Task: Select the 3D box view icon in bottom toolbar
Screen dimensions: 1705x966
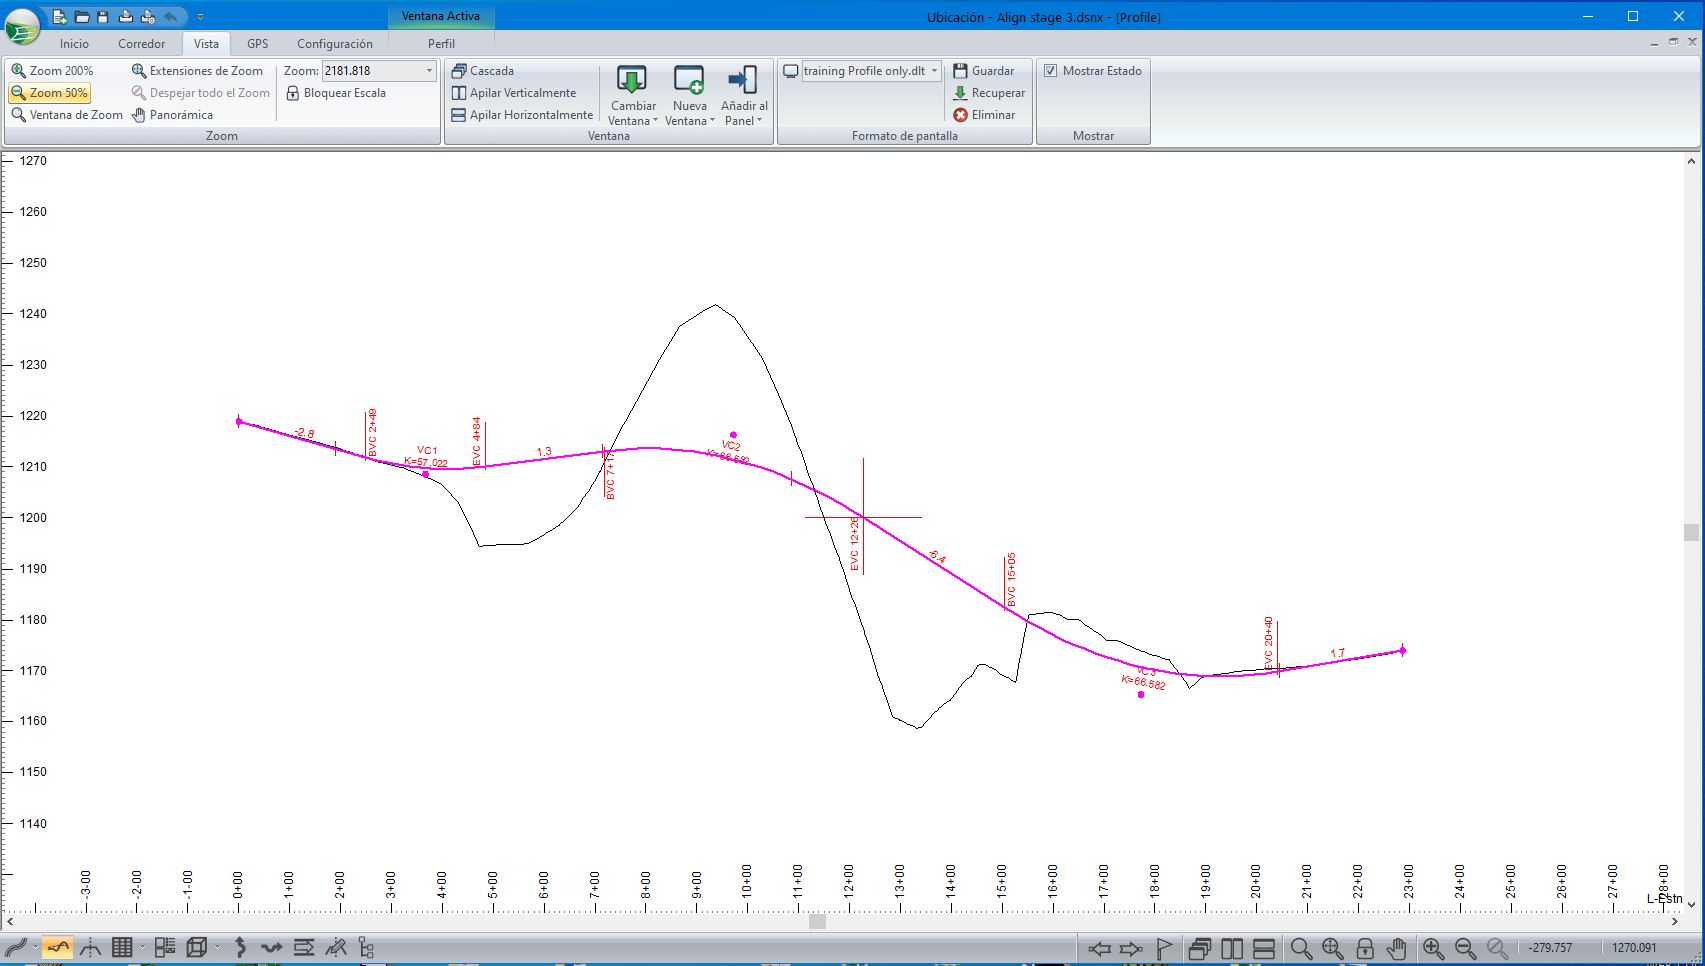Action: pyautogui.click(x=197, y=947)
